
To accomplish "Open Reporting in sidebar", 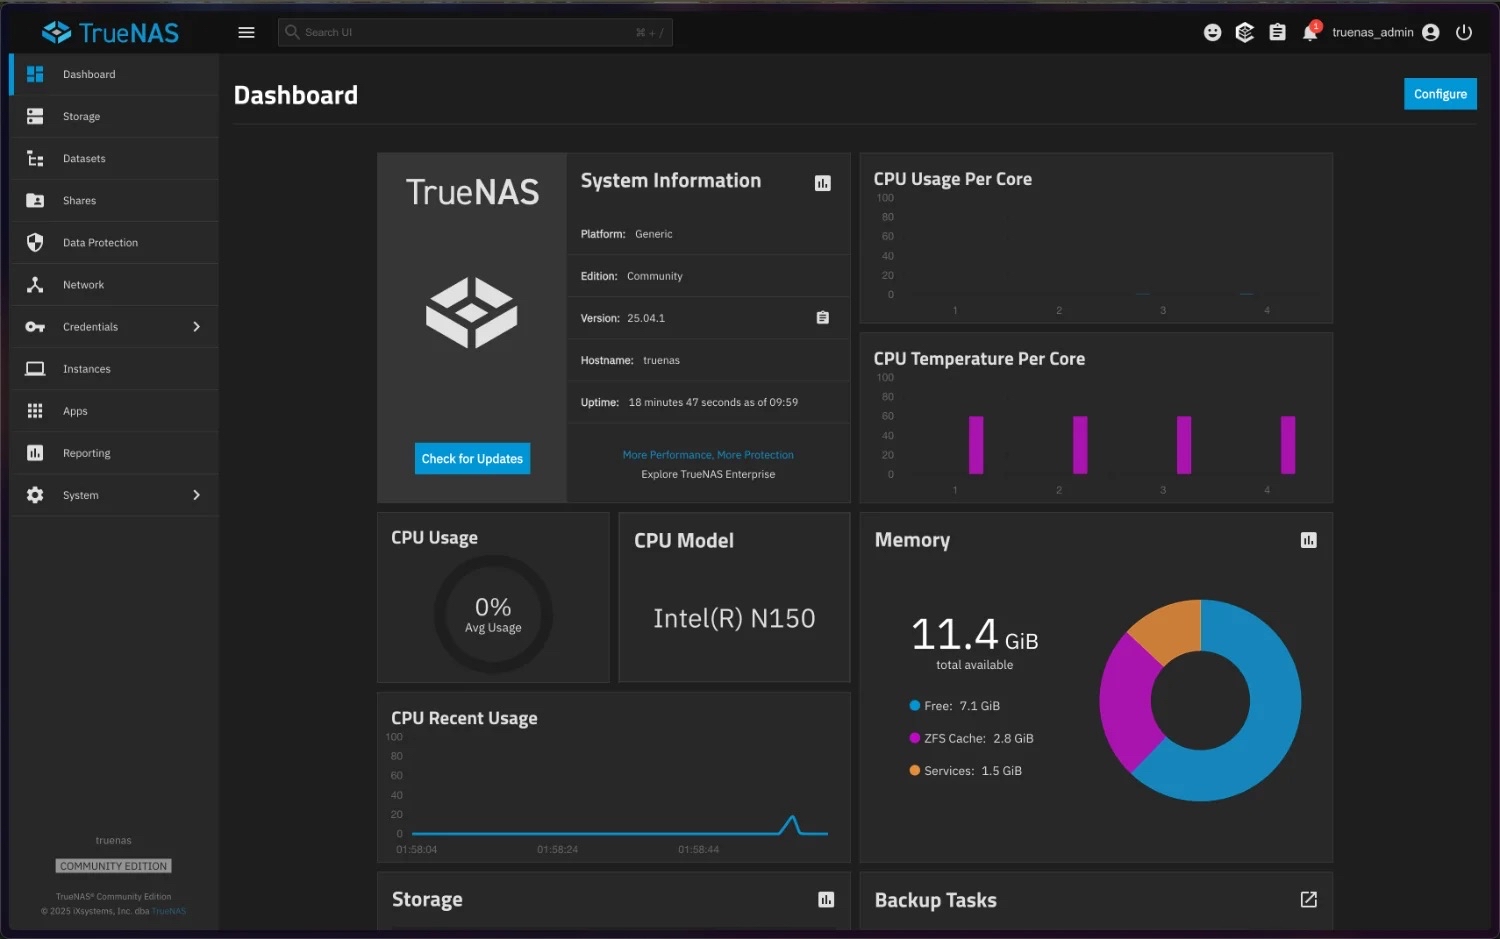I will 114,453.
